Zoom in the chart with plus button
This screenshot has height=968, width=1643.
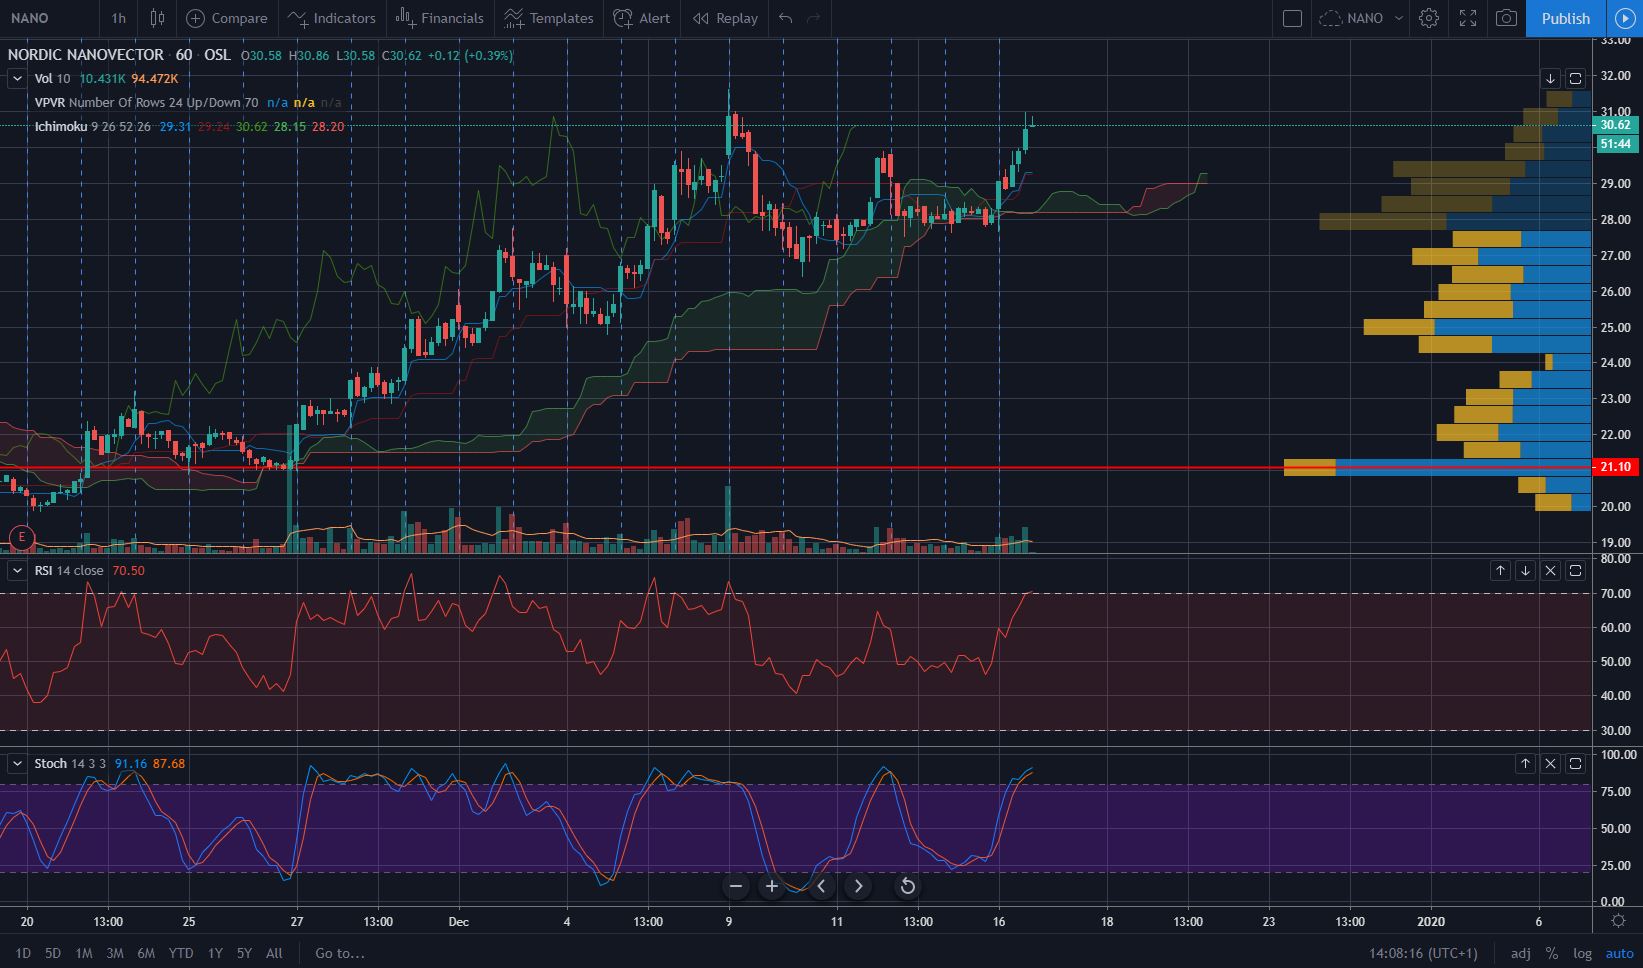pos(772,886)
